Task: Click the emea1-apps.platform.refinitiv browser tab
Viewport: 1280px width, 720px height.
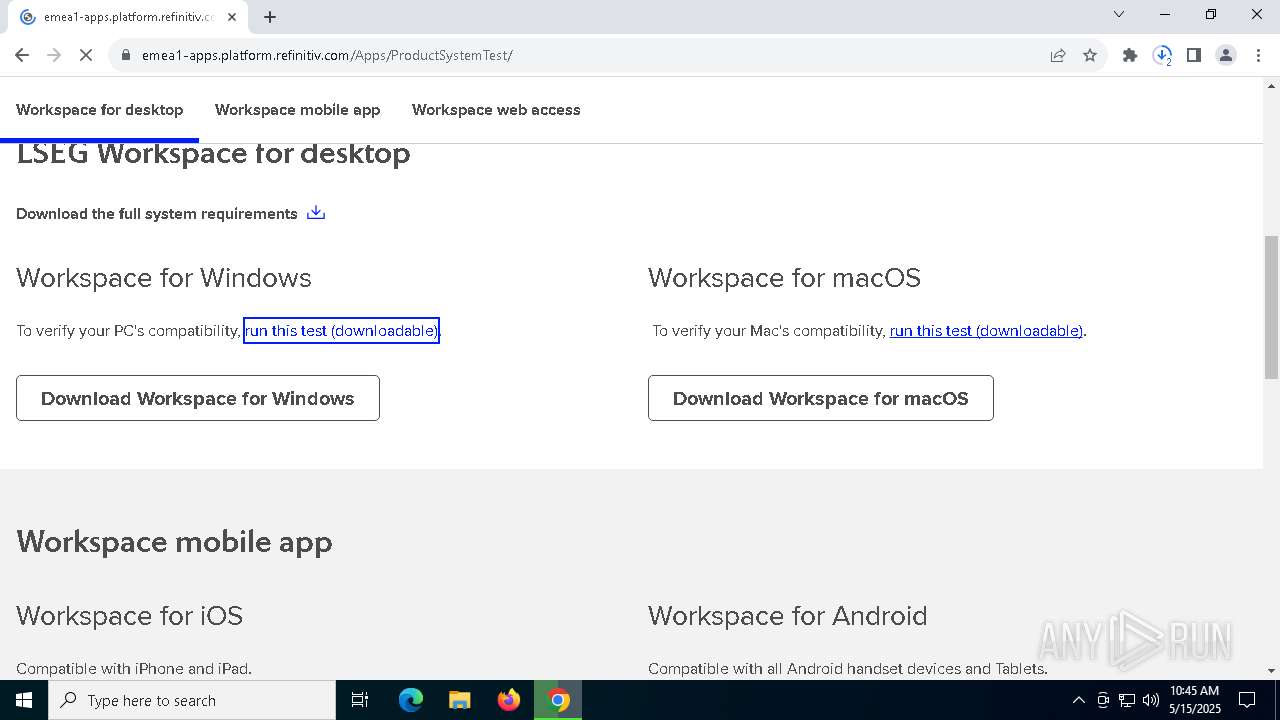Action: tap(128, 17)
